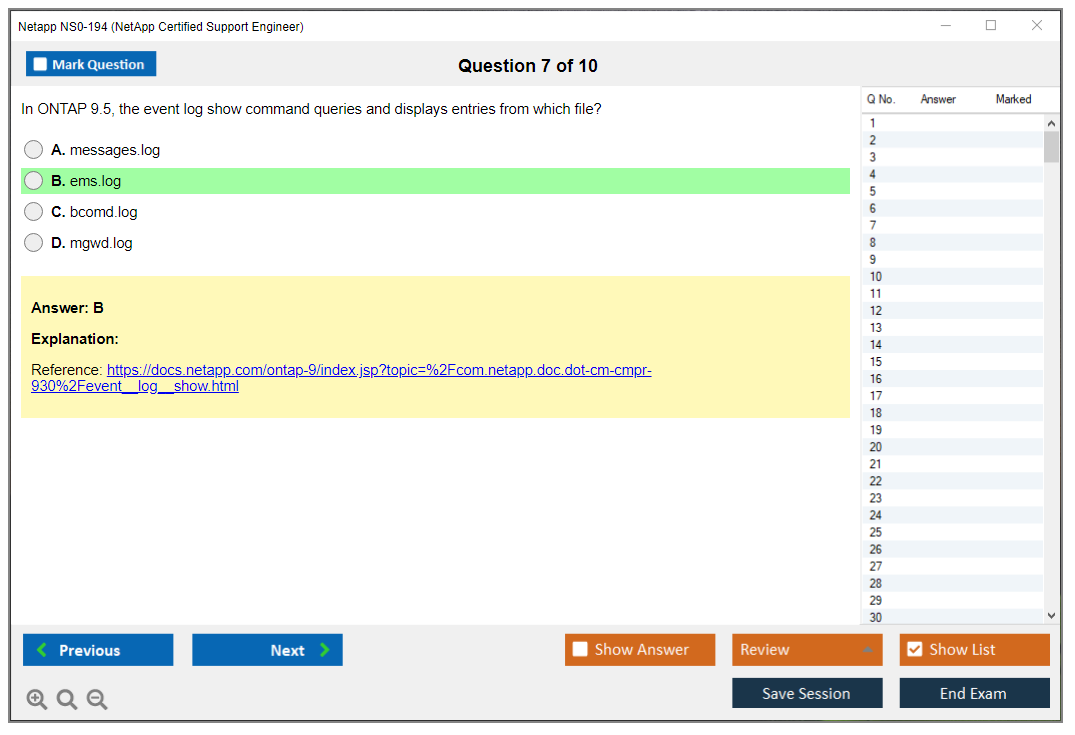Go to the Previous question
1075x735 pixels.
click(x=98, y=650)
